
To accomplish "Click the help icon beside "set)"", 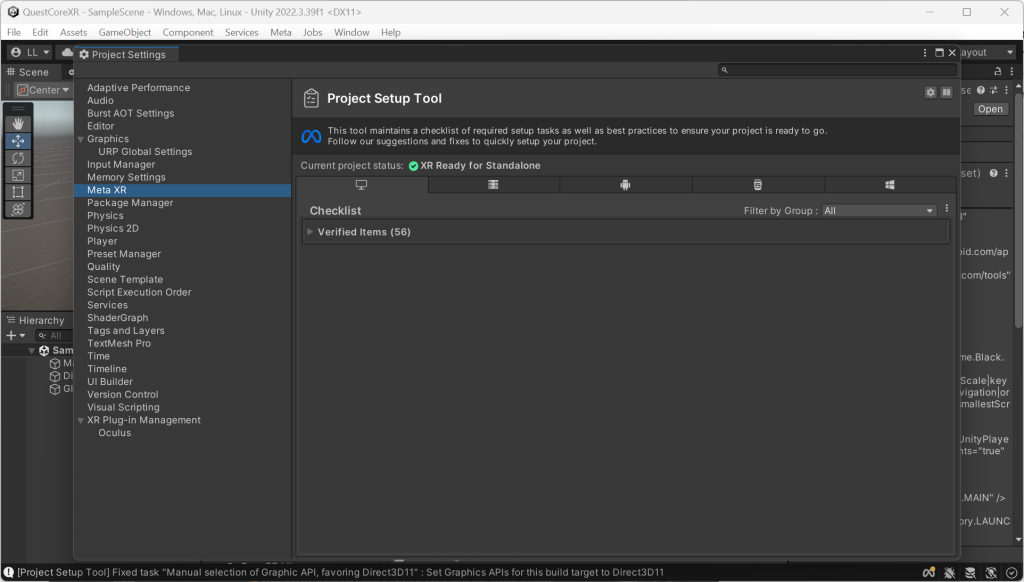I will (993, 173).
